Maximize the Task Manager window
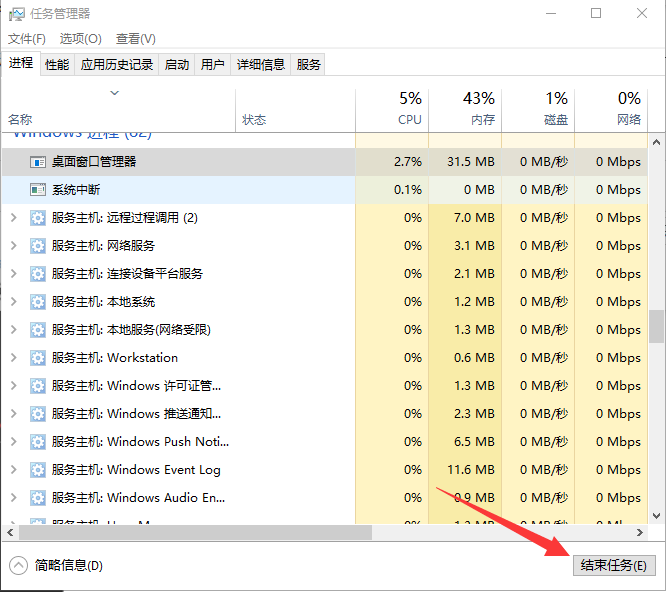The image size is (666, 592). click(596, 14)
